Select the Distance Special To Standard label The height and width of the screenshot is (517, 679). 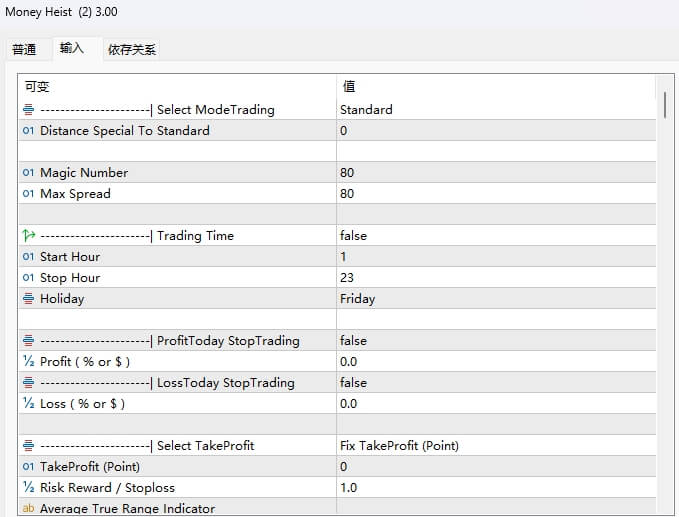point(125,131)
